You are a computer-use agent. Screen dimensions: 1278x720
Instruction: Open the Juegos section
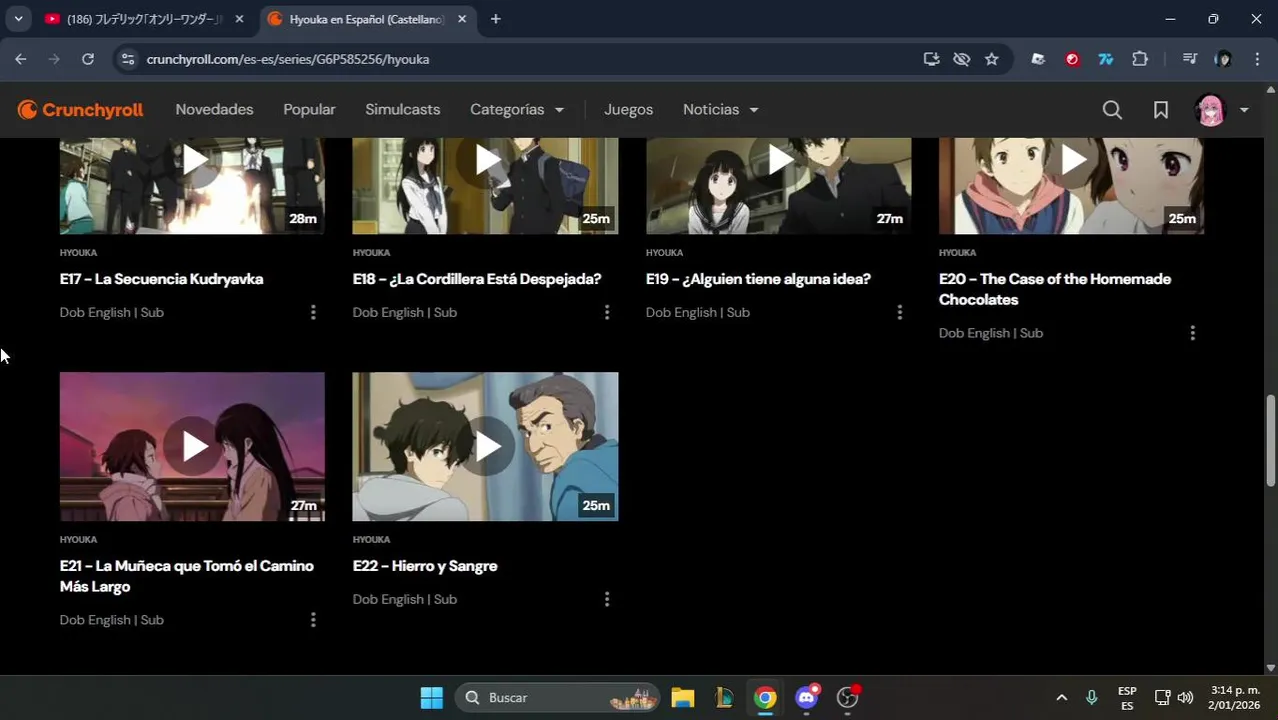click(628, 110)
